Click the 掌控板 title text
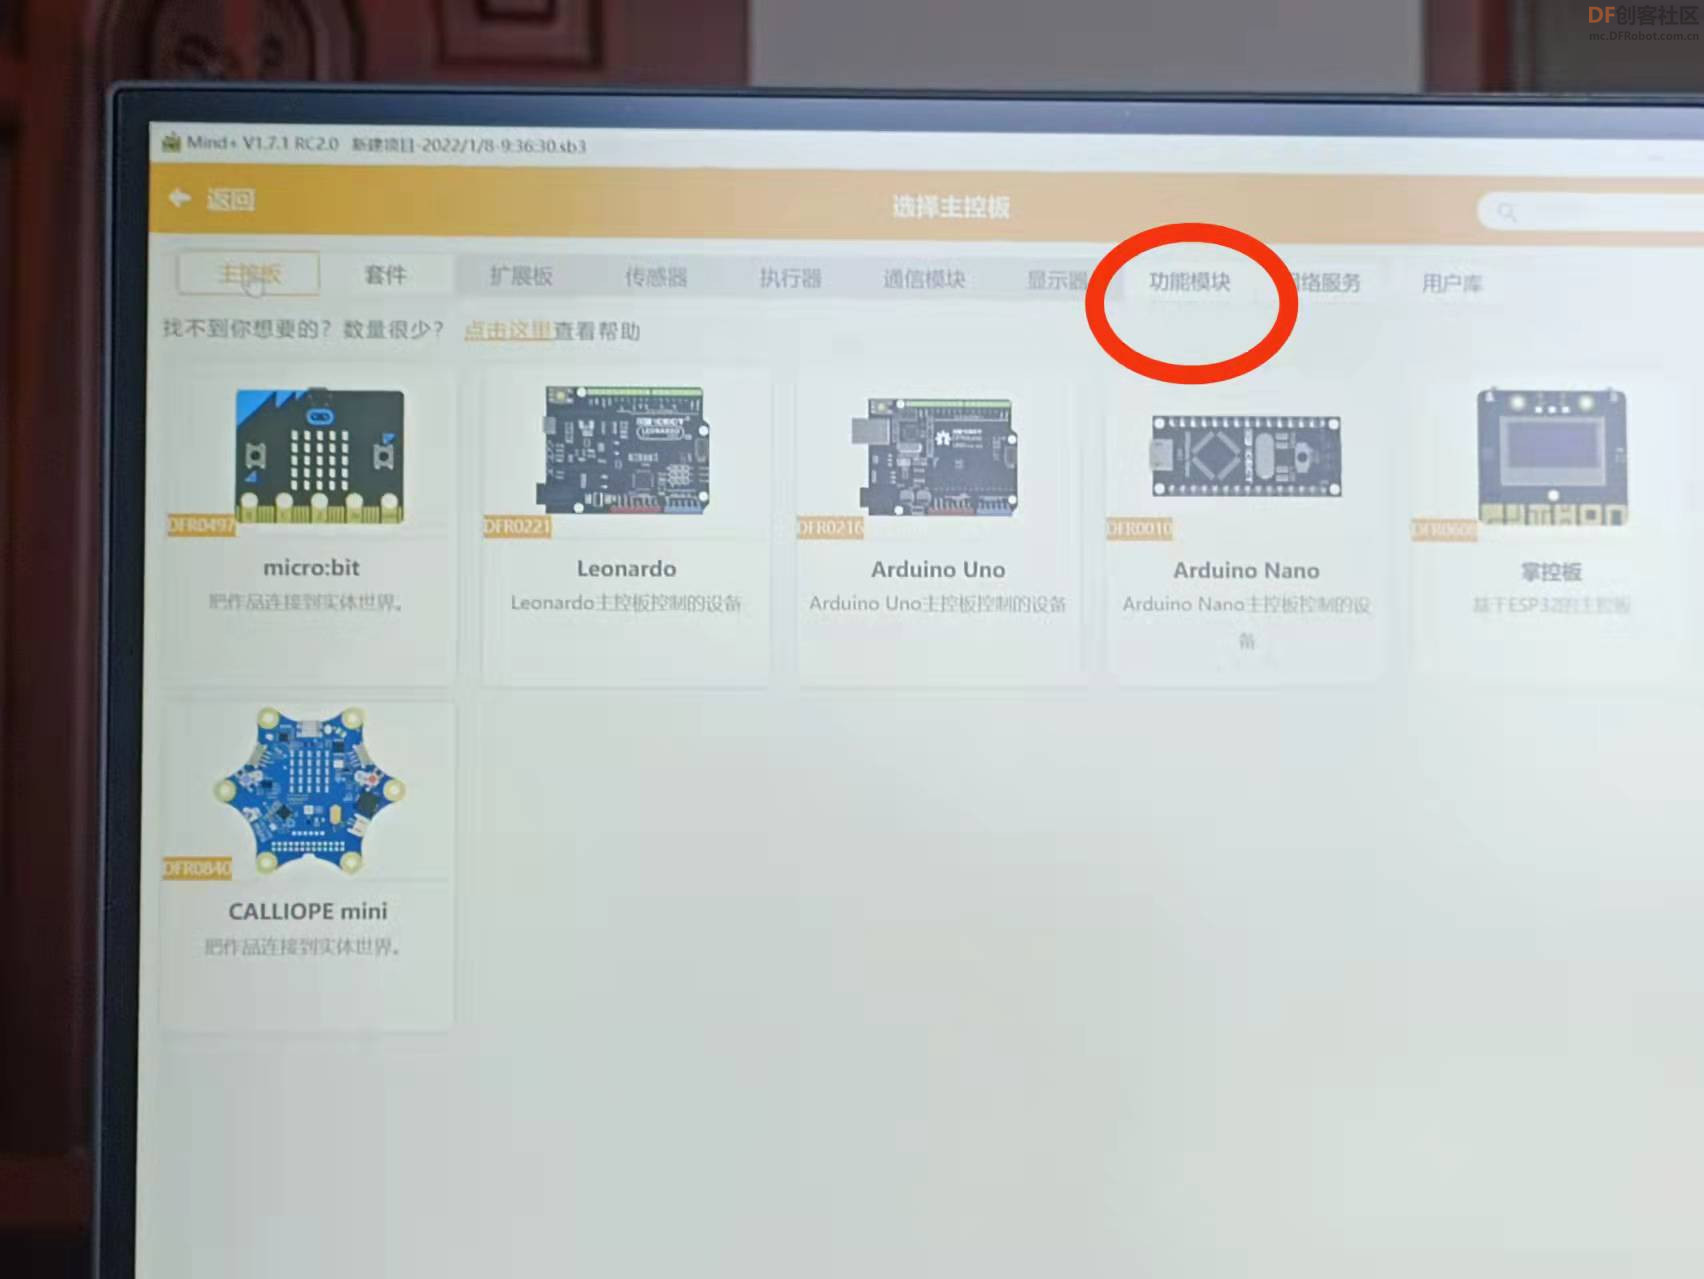This screenshot has width=1704, height=1279. coord(1551,571)
